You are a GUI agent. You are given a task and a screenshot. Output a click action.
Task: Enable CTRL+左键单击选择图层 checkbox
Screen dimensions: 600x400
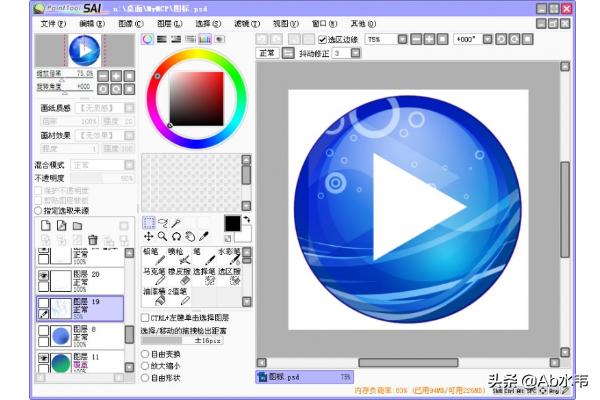[x=146, y=317]
